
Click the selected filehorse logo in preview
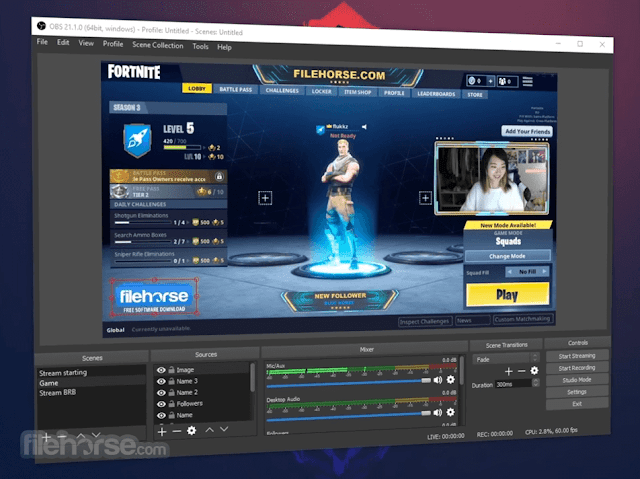click(154, 298)
